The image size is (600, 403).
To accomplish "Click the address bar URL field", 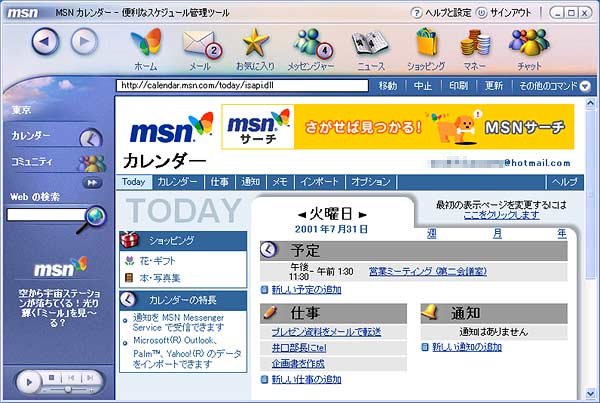I will click(x=242, y=85).
